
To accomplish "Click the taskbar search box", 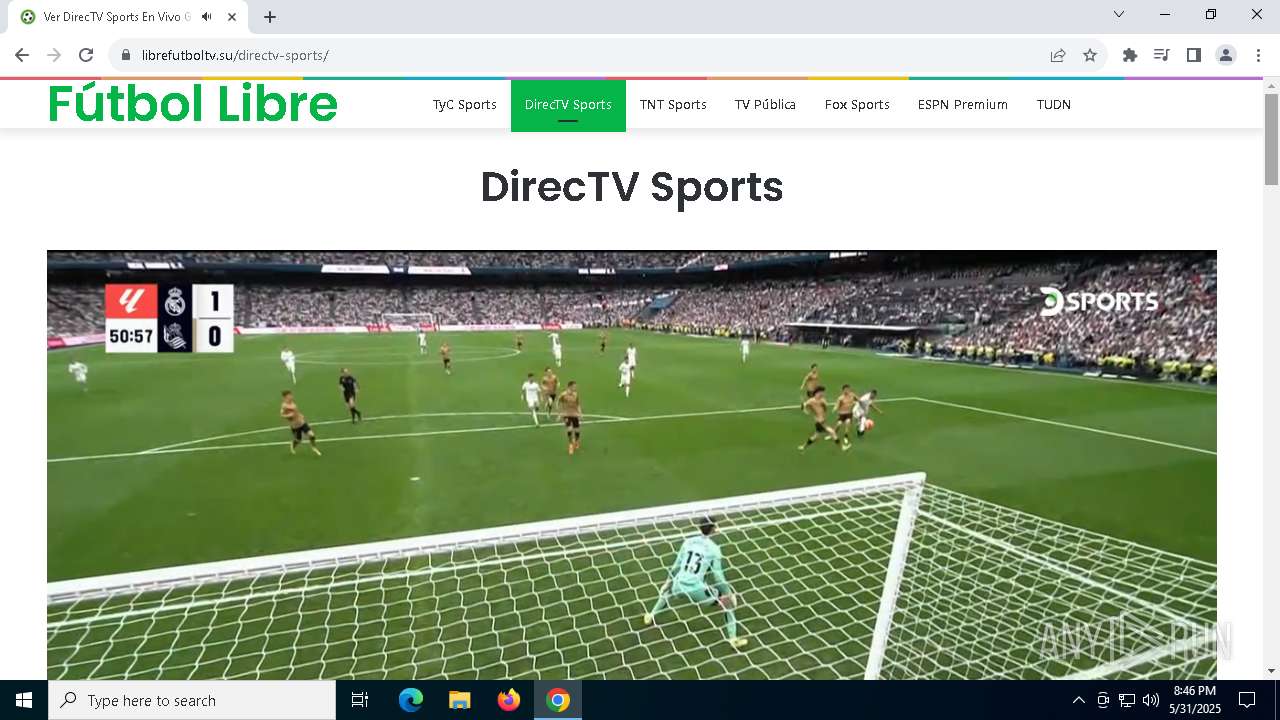I will pyautogui.click(x=192, y=700).
